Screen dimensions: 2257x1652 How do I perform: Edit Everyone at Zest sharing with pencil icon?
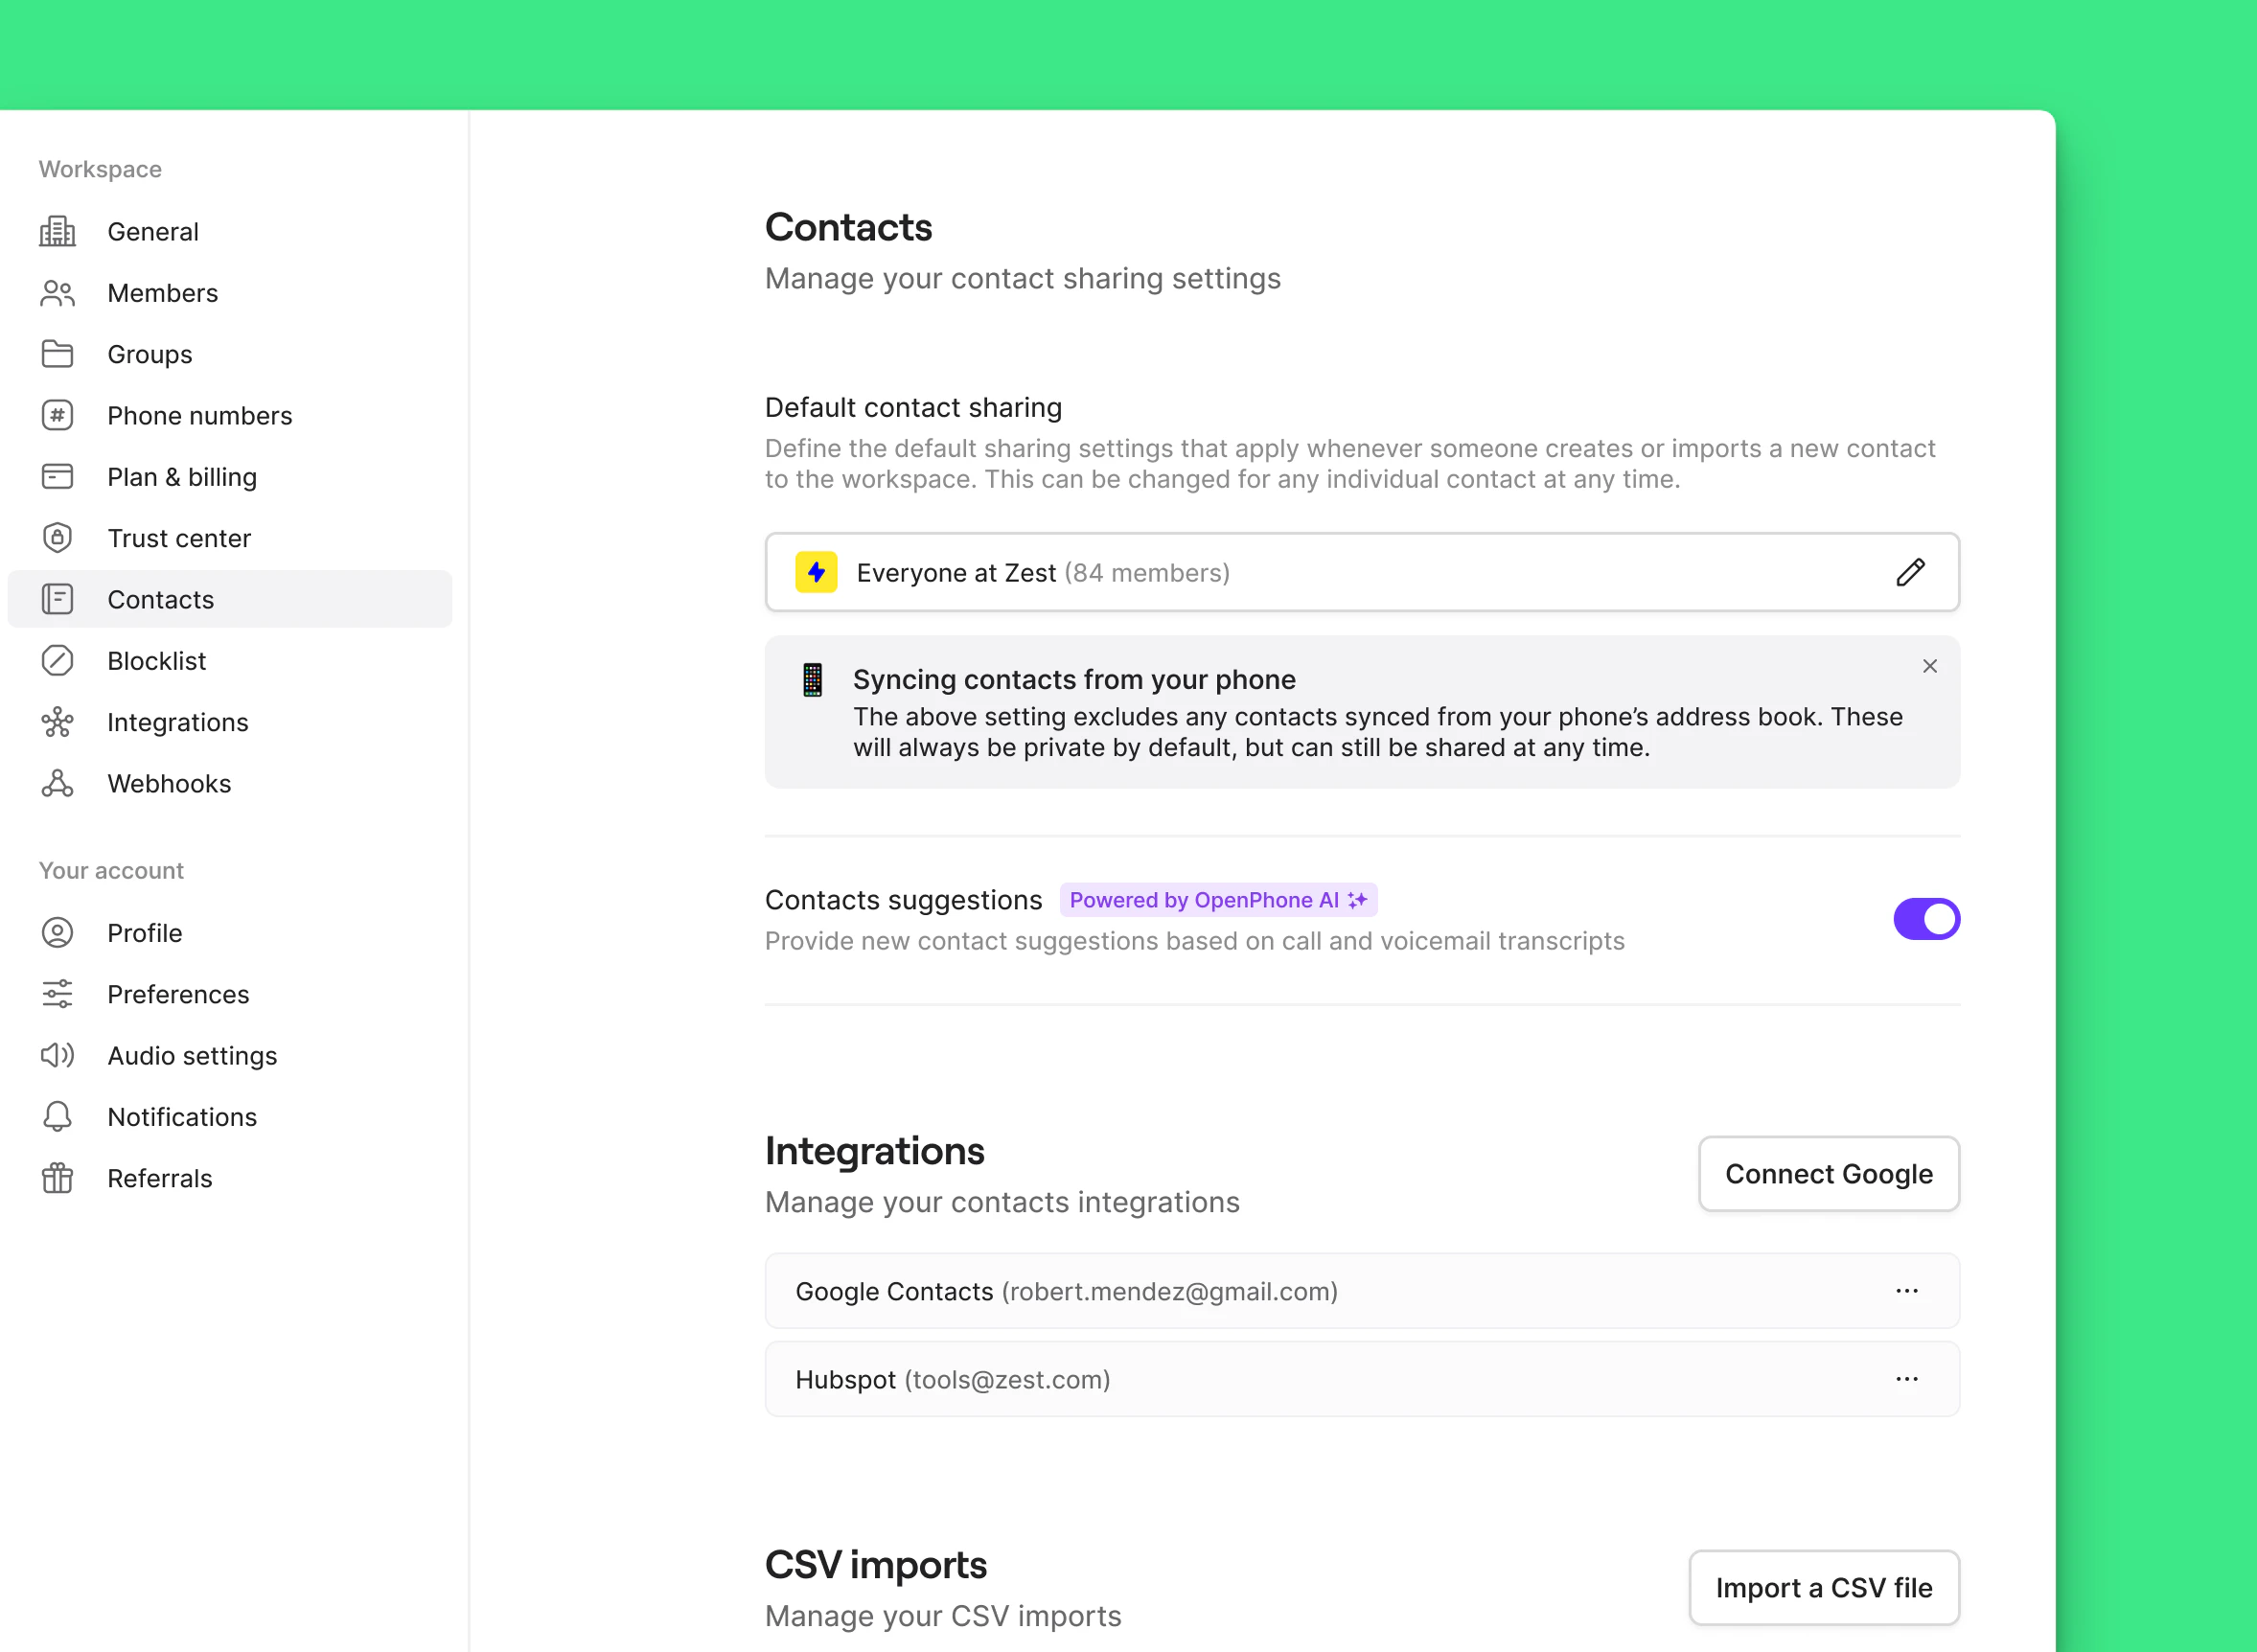pyautogui.click(x=1910, y=572)
